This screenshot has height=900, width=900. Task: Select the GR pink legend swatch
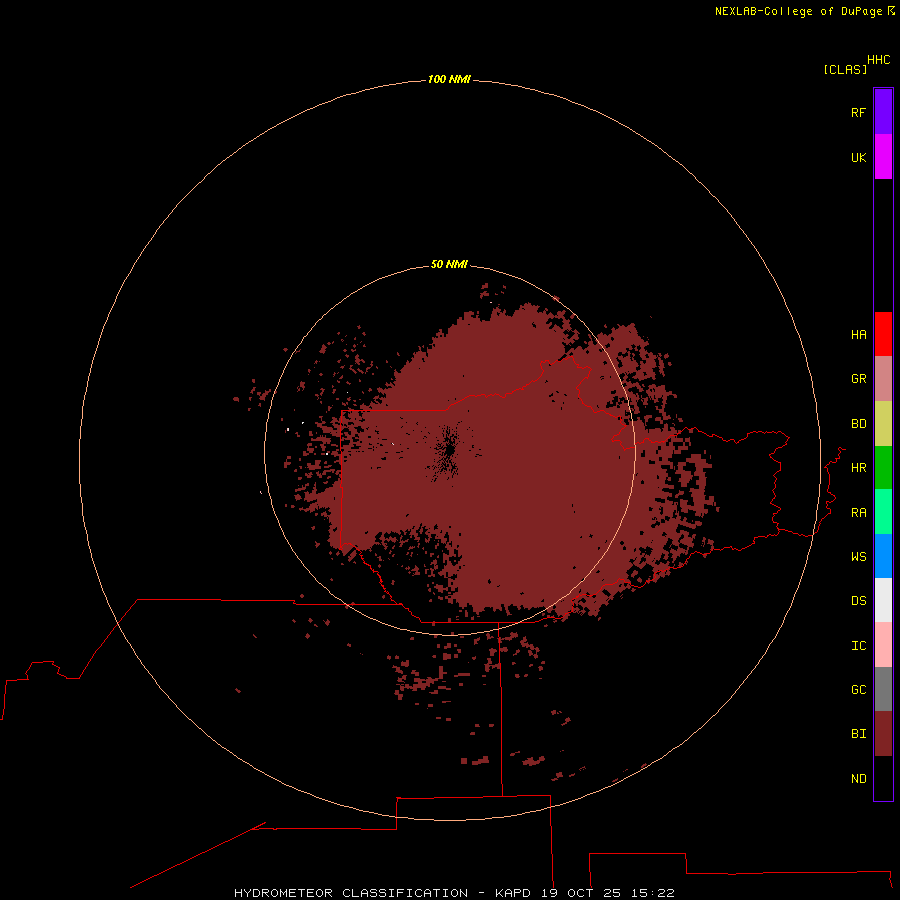click(x=883, y=379)
